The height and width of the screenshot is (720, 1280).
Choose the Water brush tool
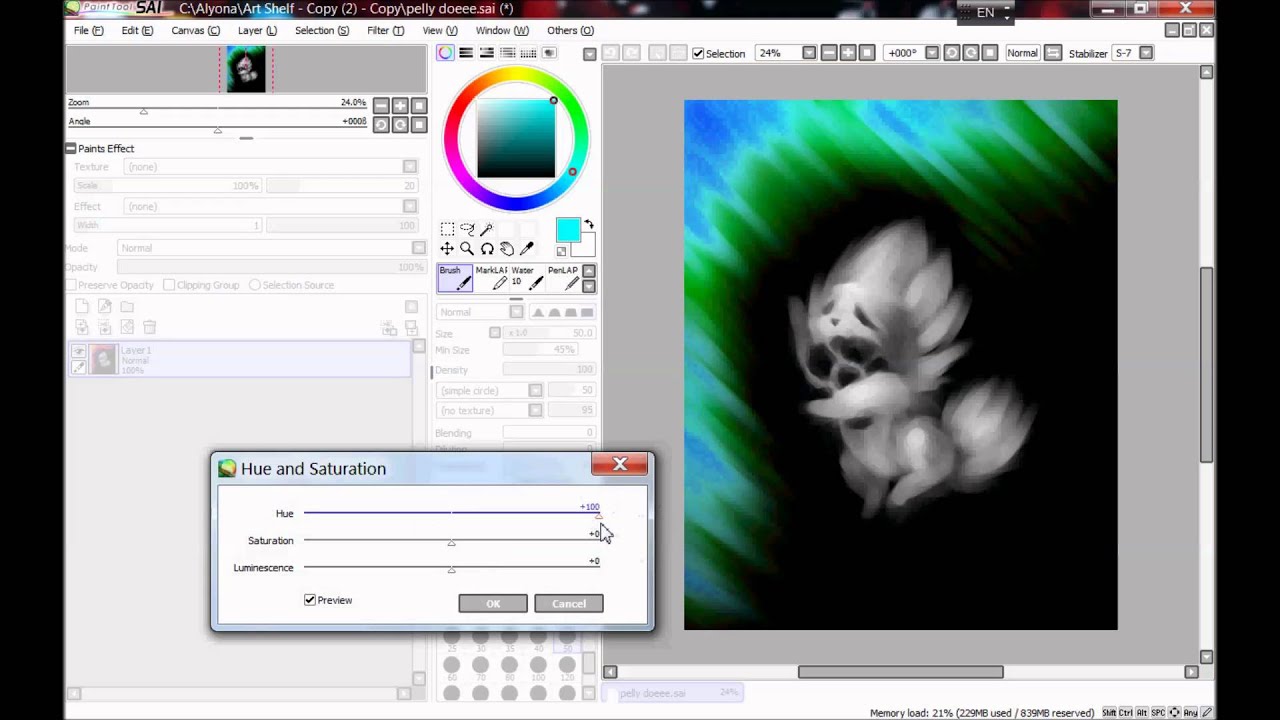click(527, 278)
